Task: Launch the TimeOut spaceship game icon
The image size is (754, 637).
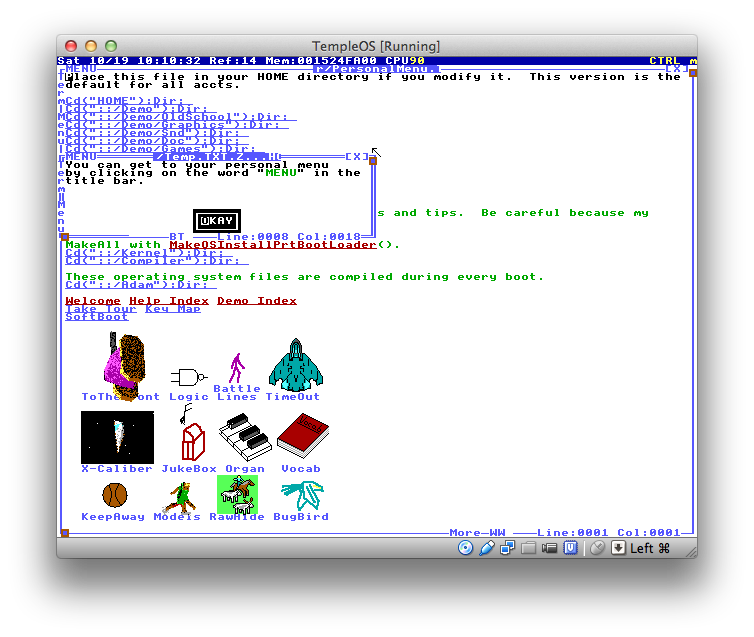Action: 295,366
